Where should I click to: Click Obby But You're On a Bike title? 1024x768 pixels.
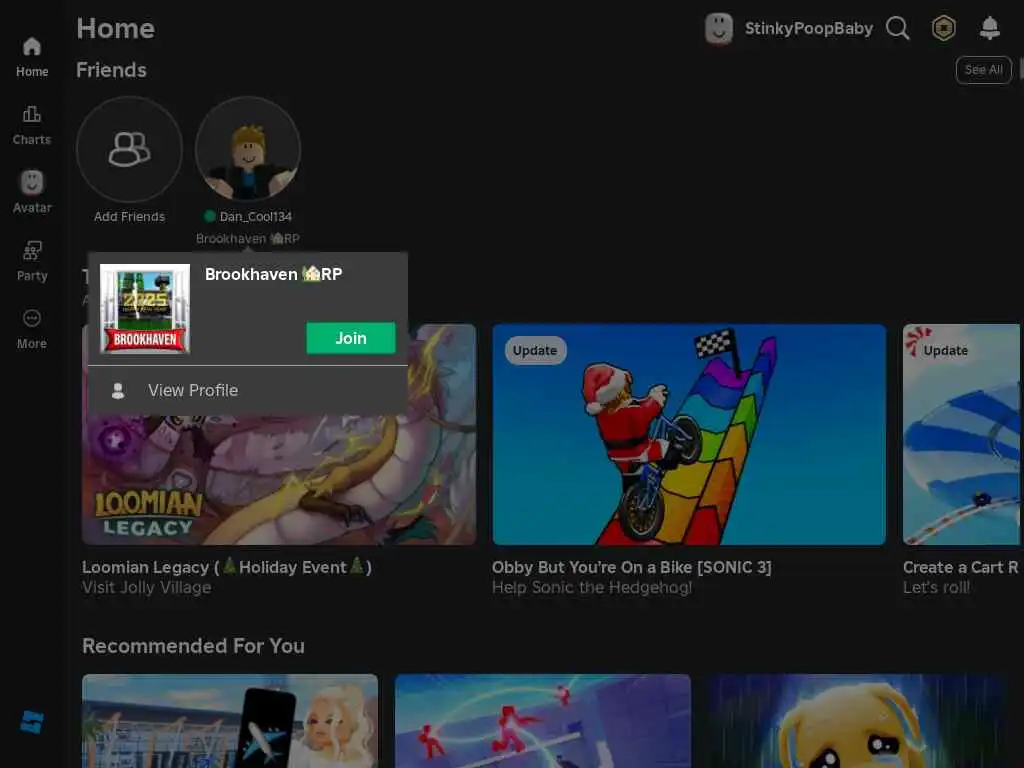click(x=632, y=567)
